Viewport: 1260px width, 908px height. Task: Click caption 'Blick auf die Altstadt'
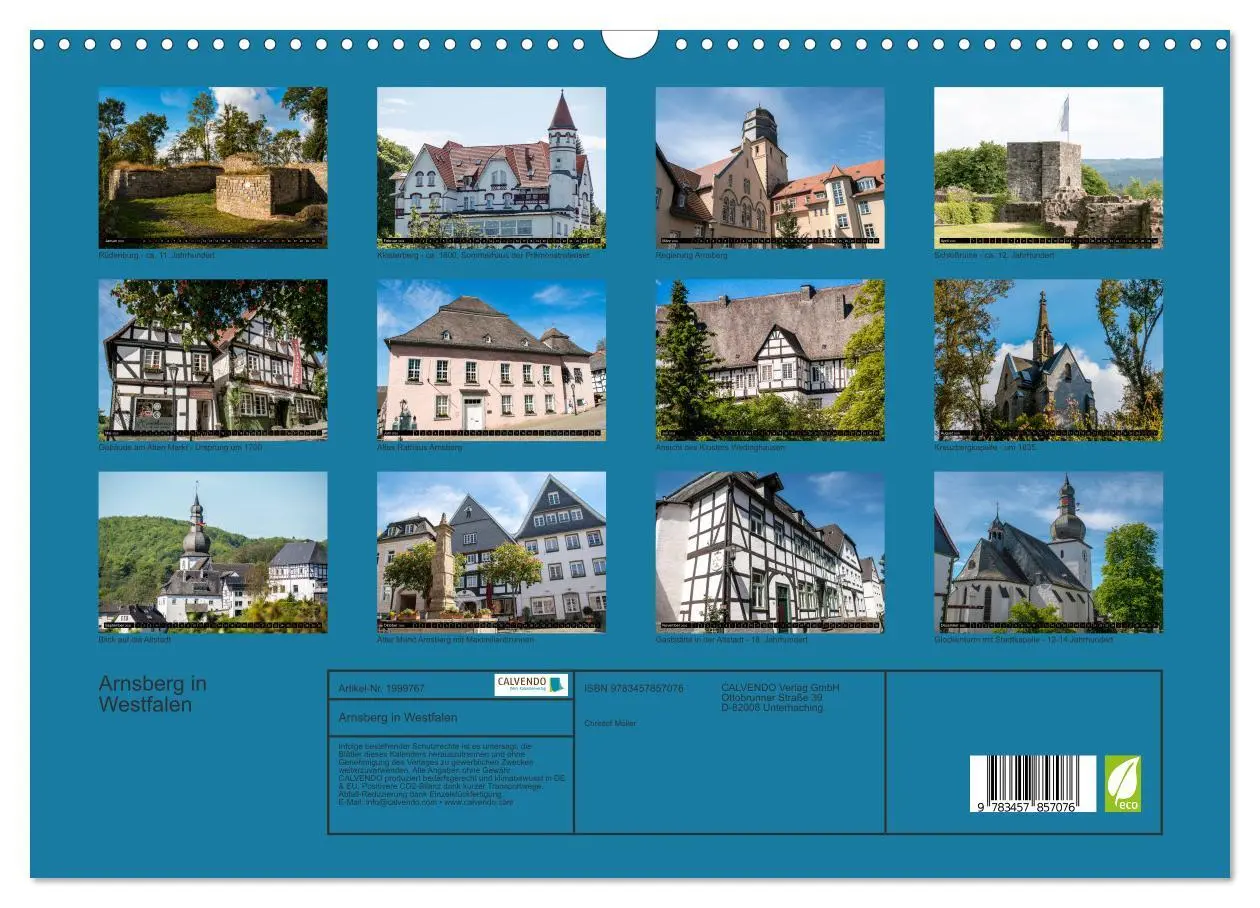tap(136, 640)
